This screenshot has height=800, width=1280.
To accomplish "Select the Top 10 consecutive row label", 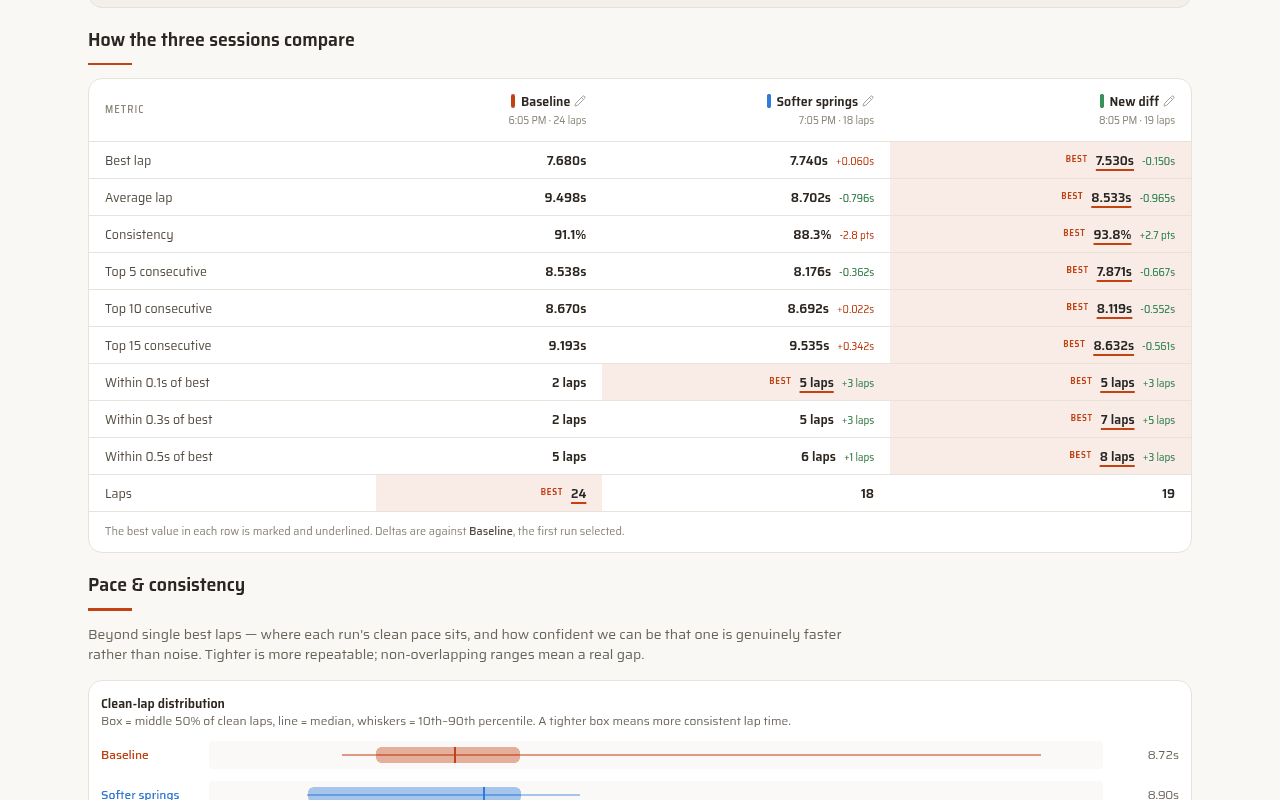I will pyautogui.click(x=158, y=308).
